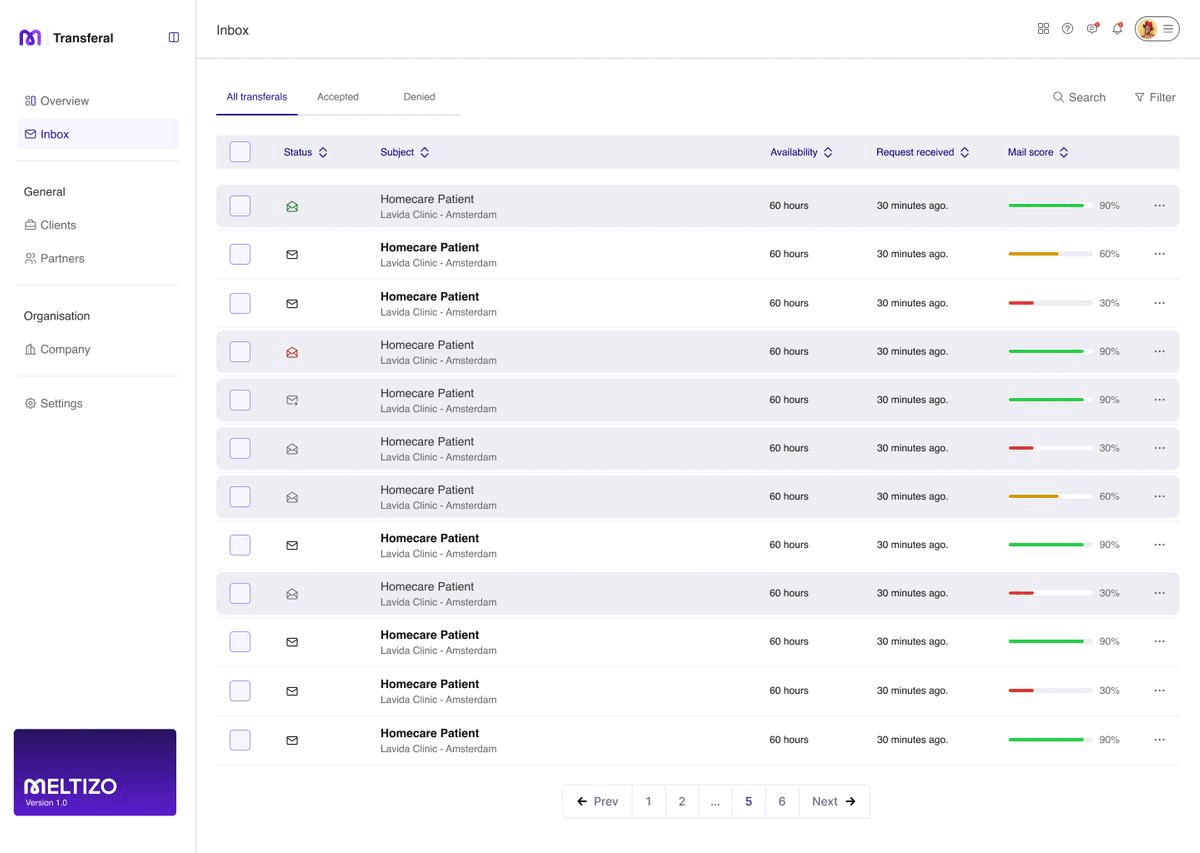This screenshot has height=853, width=1200.
Task: Collapse sidebar using panel toggle icon
Action: tap(174, 38)
